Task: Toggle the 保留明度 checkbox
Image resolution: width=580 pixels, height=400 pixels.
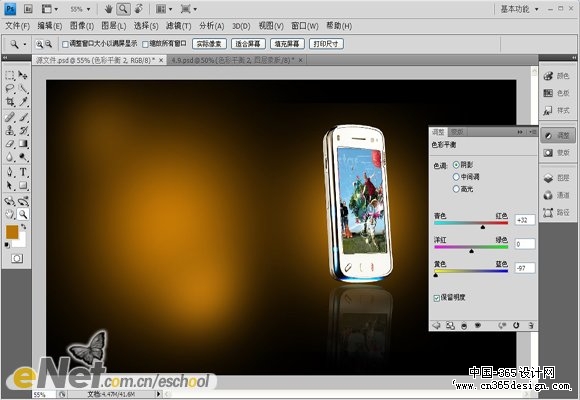Action: [436, 298]
